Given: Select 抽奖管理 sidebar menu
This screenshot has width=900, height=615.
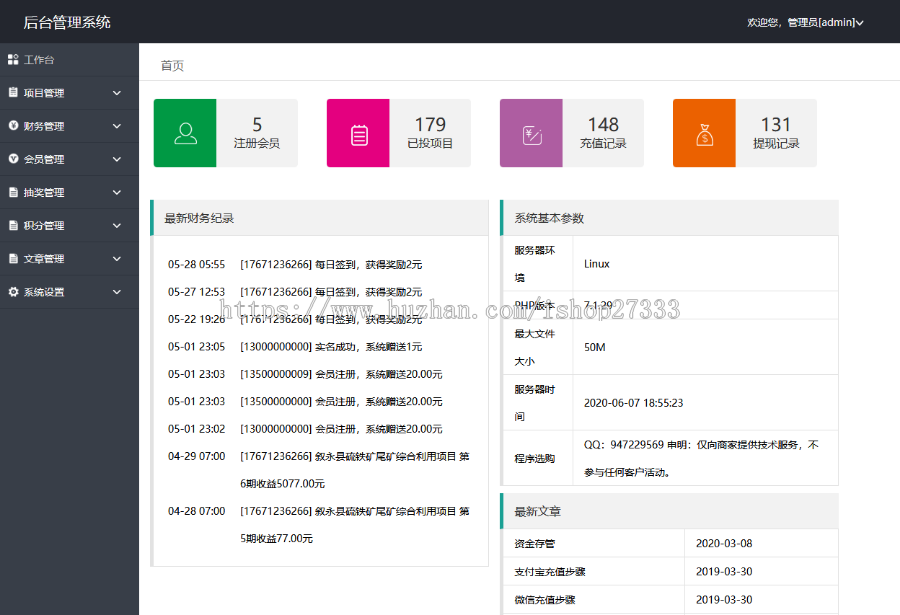Looking at the screenshot, I should pyautogui.click(x=69, y=192).
